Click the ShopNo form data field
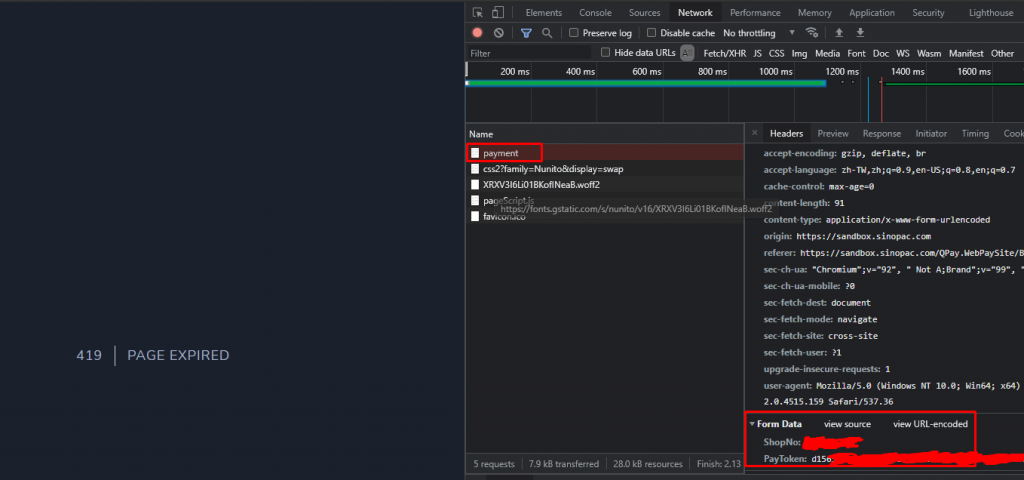1024x480 pixels. 813,443
